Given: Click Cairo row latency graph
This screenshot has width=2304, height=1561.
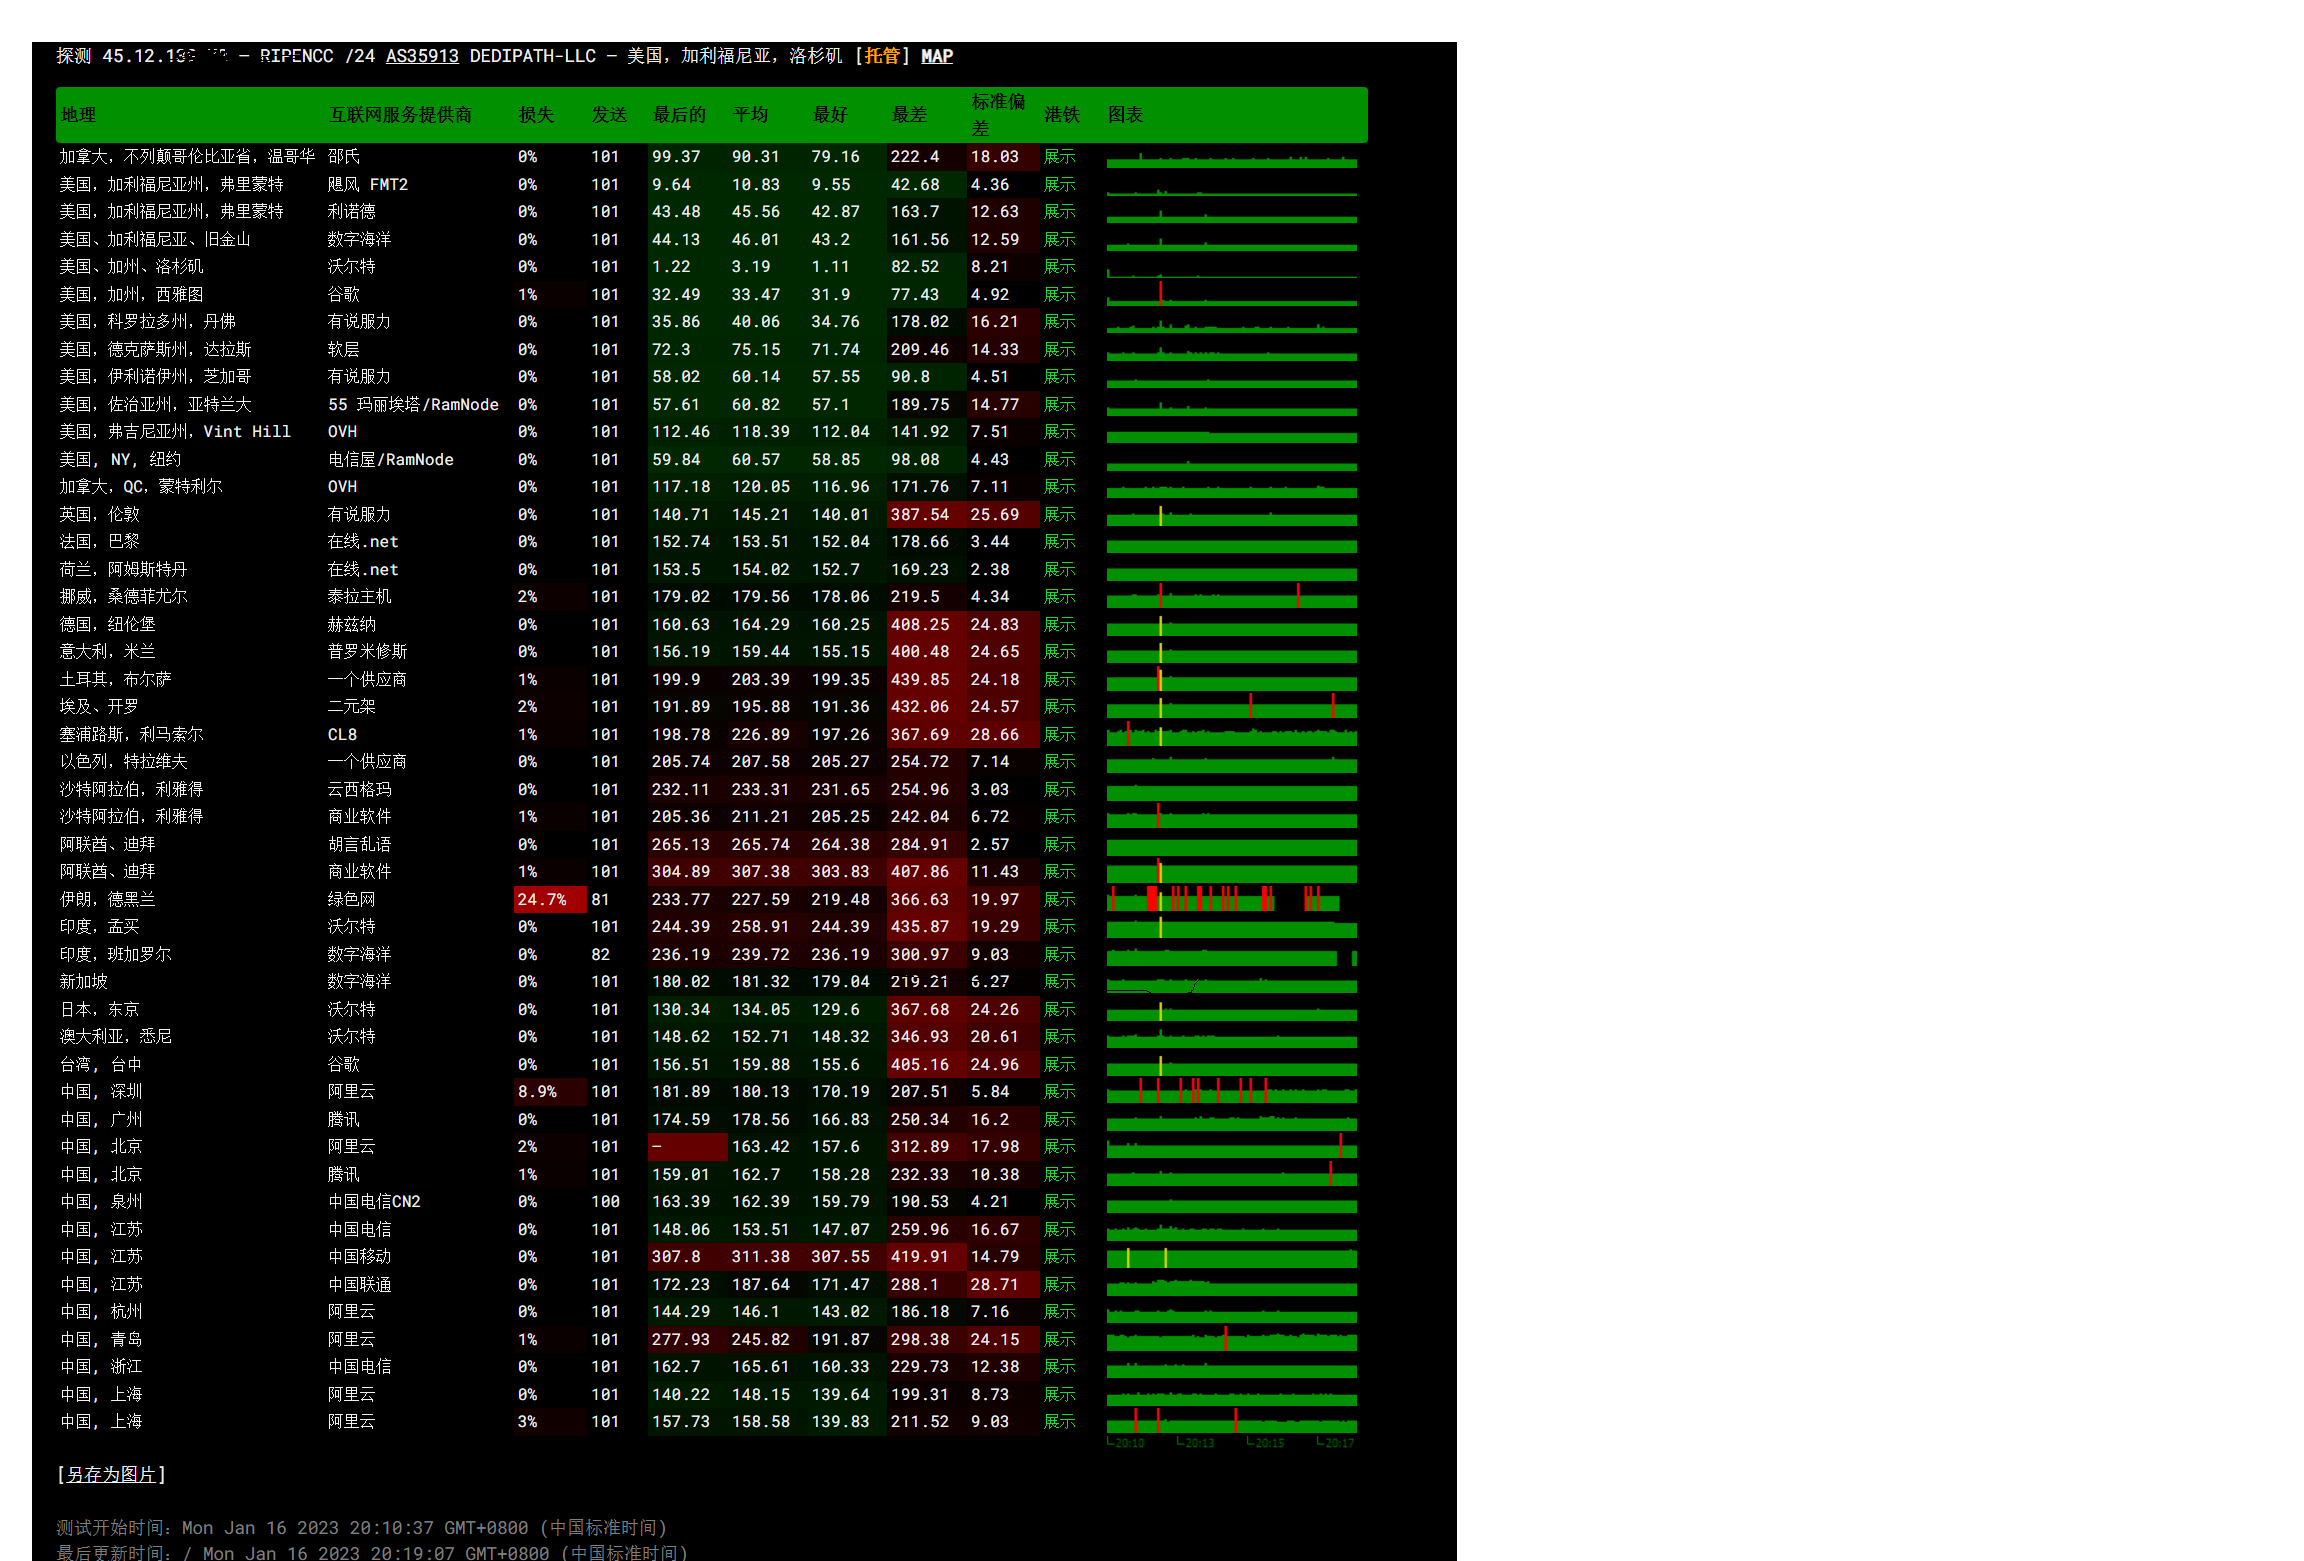Looking at the screenshot, I should pos(1231,707).
